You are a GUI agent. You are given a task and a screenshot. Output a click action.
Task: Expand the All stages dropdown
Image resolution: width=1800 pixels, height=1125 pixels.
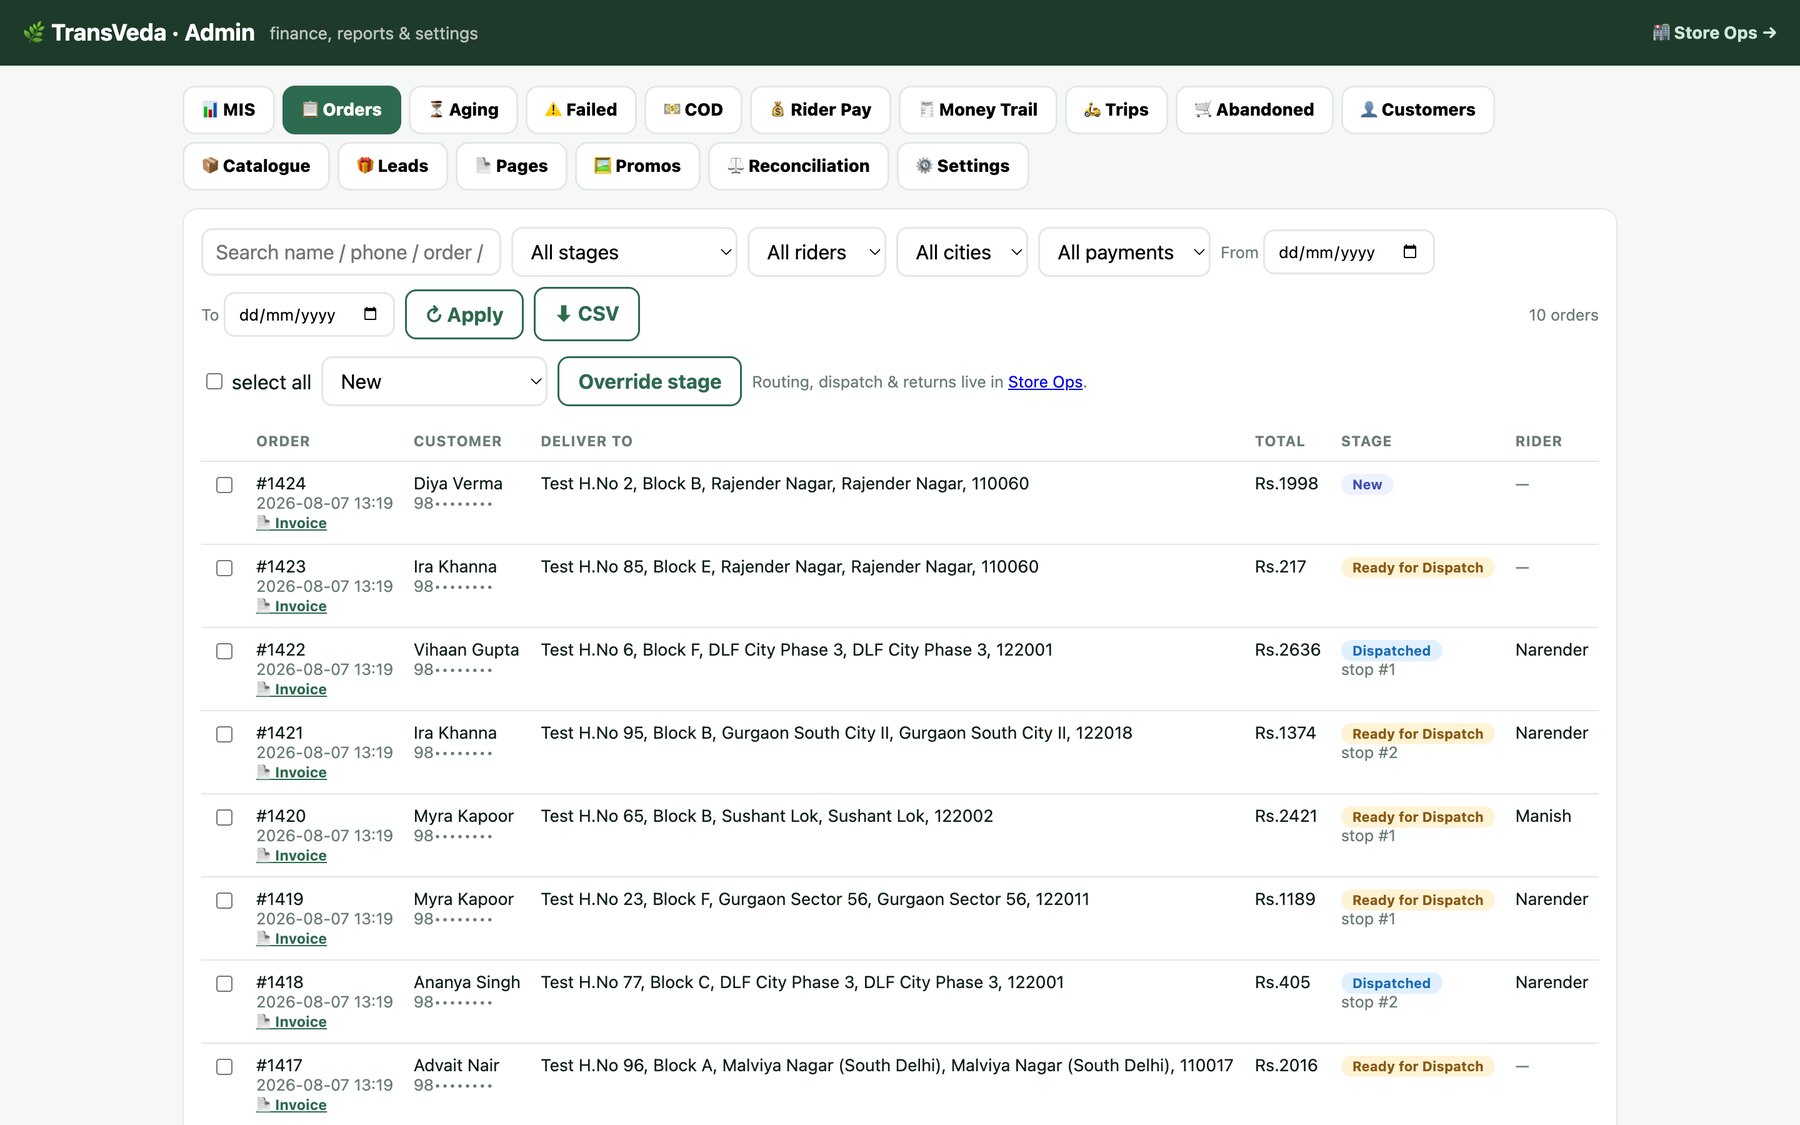tap(624, 252)
